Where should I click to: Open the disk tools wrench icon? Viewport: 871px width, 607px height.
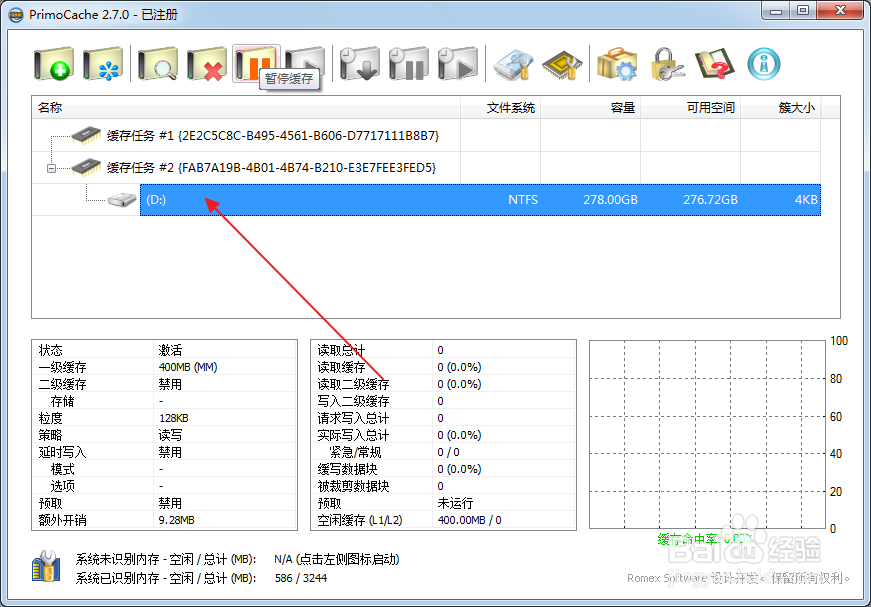514,64
